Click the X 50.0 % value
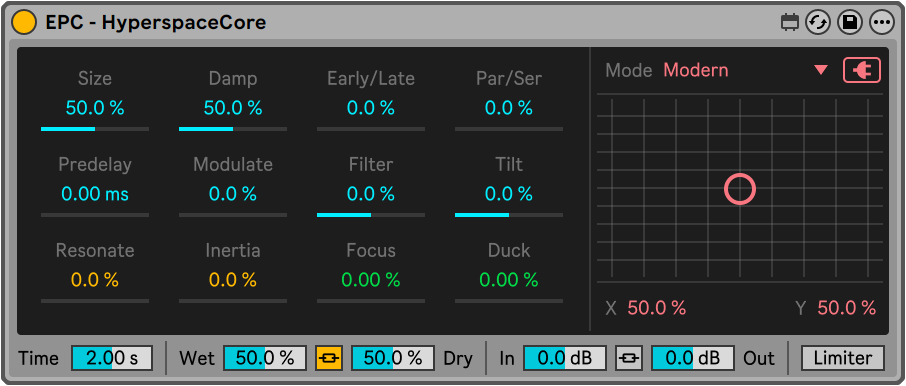The width and height of the screenshot is (906, 386). coord(657,308)
